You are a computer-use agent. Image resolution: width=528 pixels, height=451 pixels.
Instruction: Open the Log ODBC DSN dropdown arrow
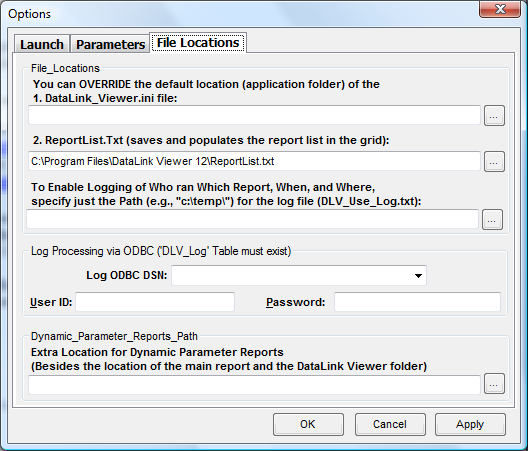418,276
